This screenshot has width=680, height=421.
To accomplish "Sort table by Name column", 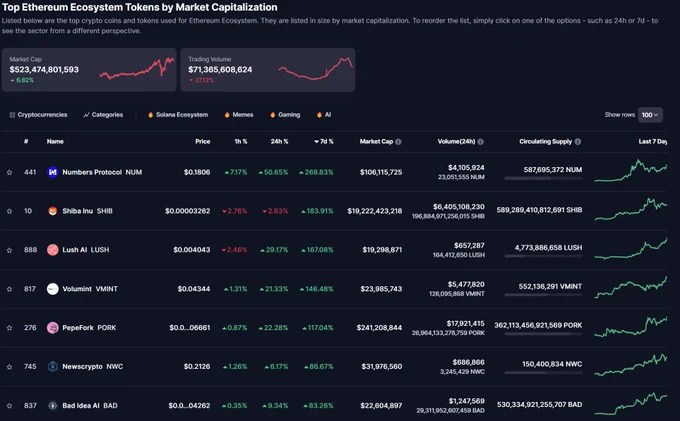I will tap(55, 141).
